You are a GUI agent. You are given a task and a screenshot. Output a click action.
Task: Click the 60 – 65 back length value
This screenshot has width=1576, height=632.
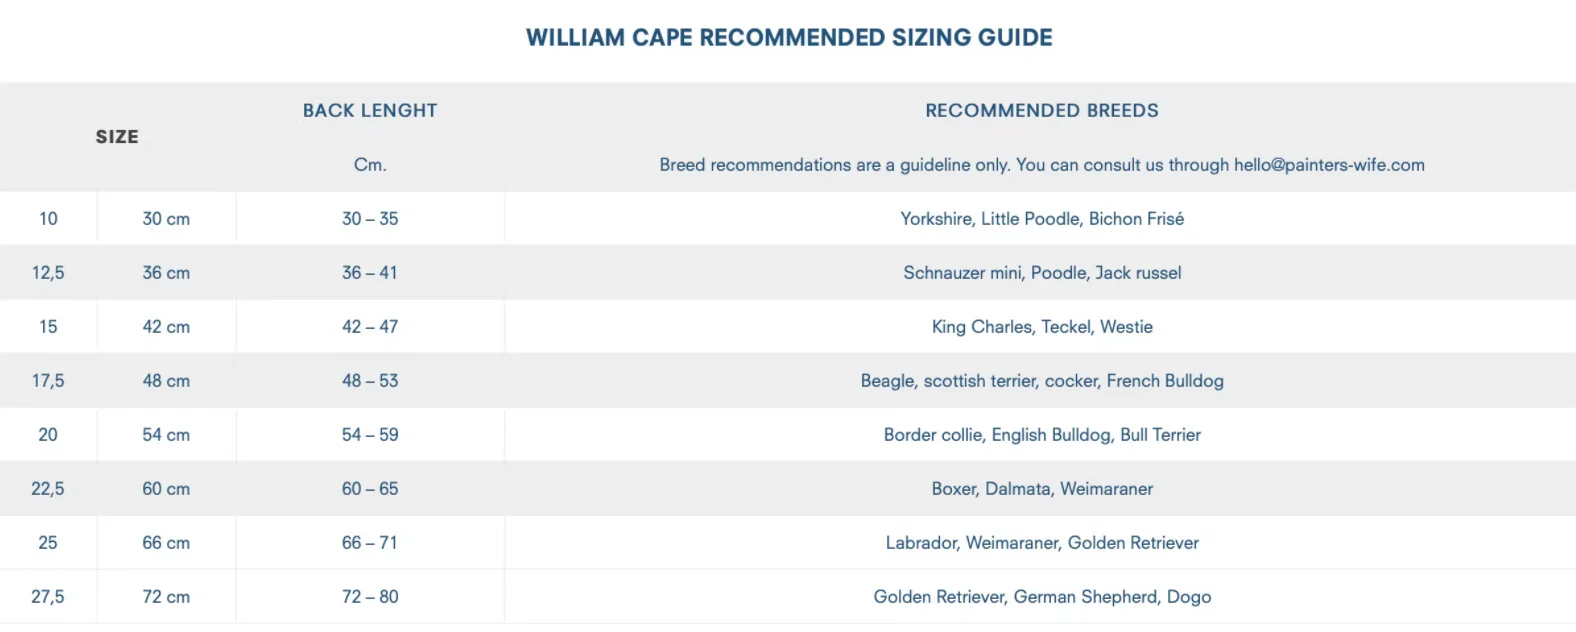tap(370, 489)
